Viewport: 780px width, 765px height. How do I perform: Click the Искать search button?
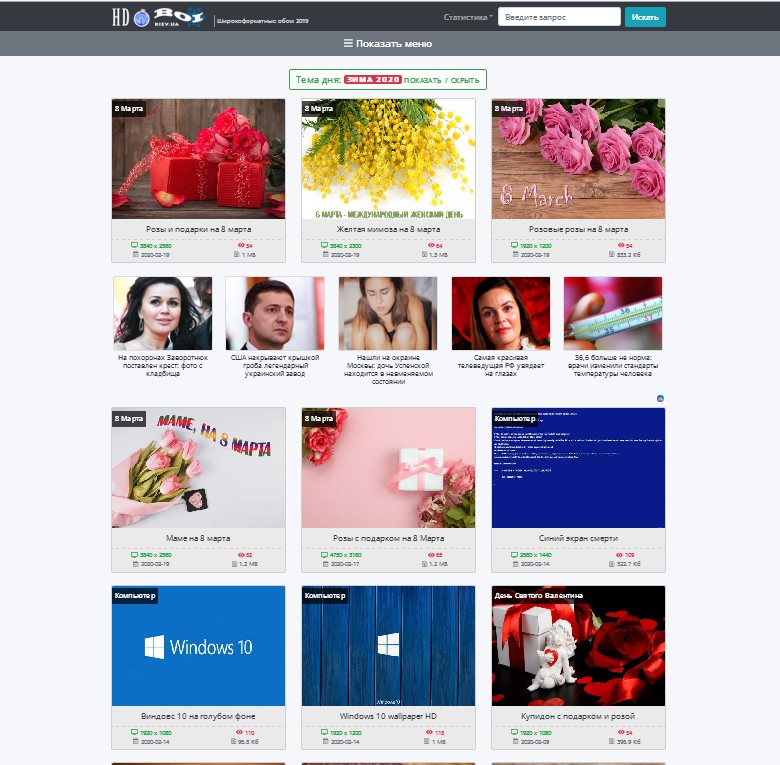coord(645,17)
